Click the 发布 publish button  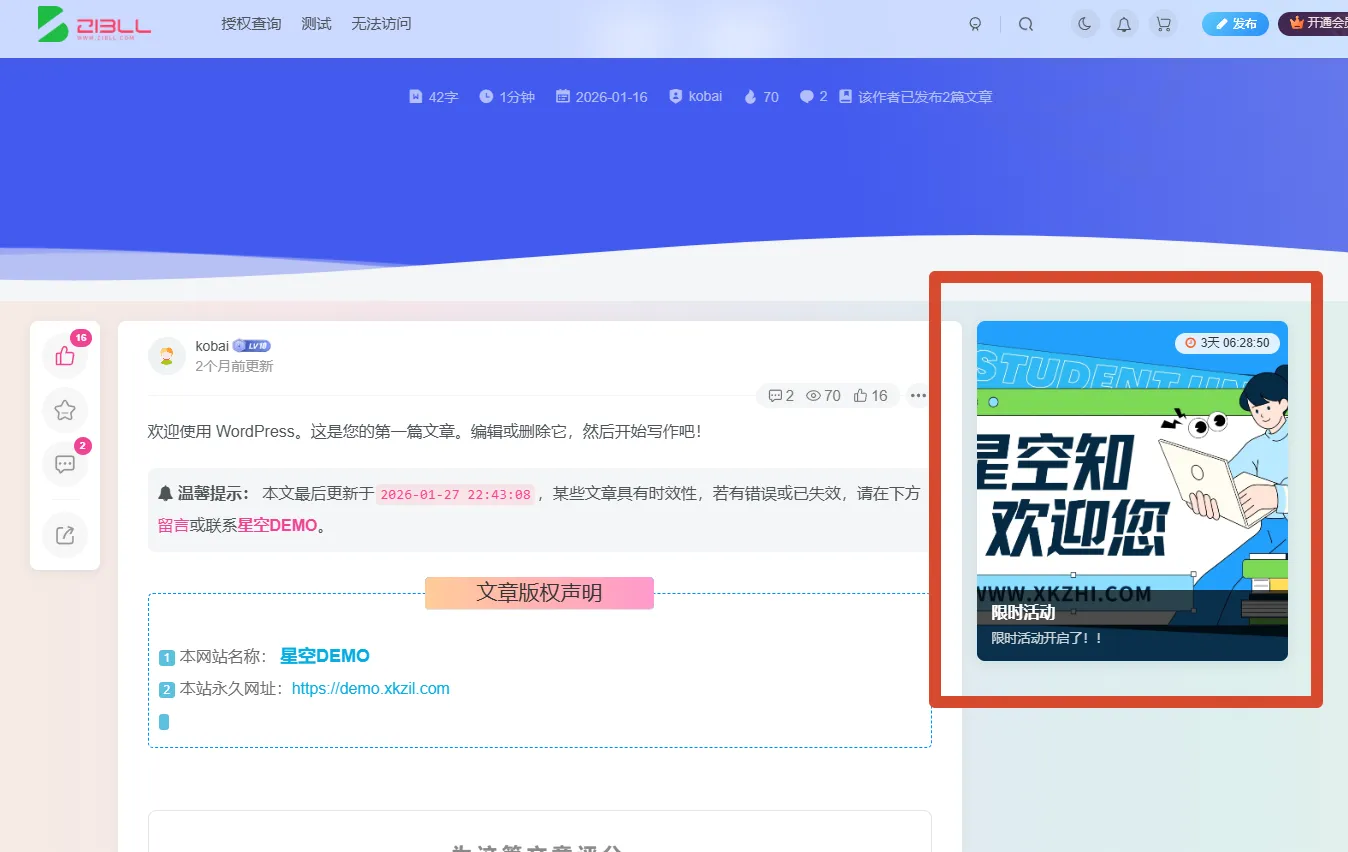(x=1234, y=23)
